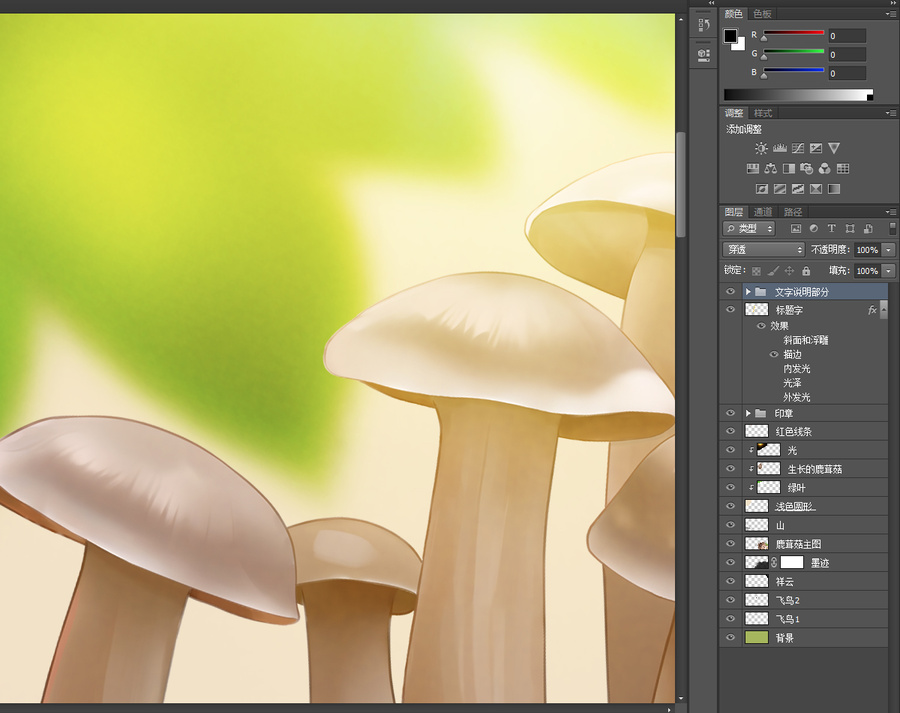Select the 斜面和浮雕 effect row

pyautogui.click(x=806, y=340)
